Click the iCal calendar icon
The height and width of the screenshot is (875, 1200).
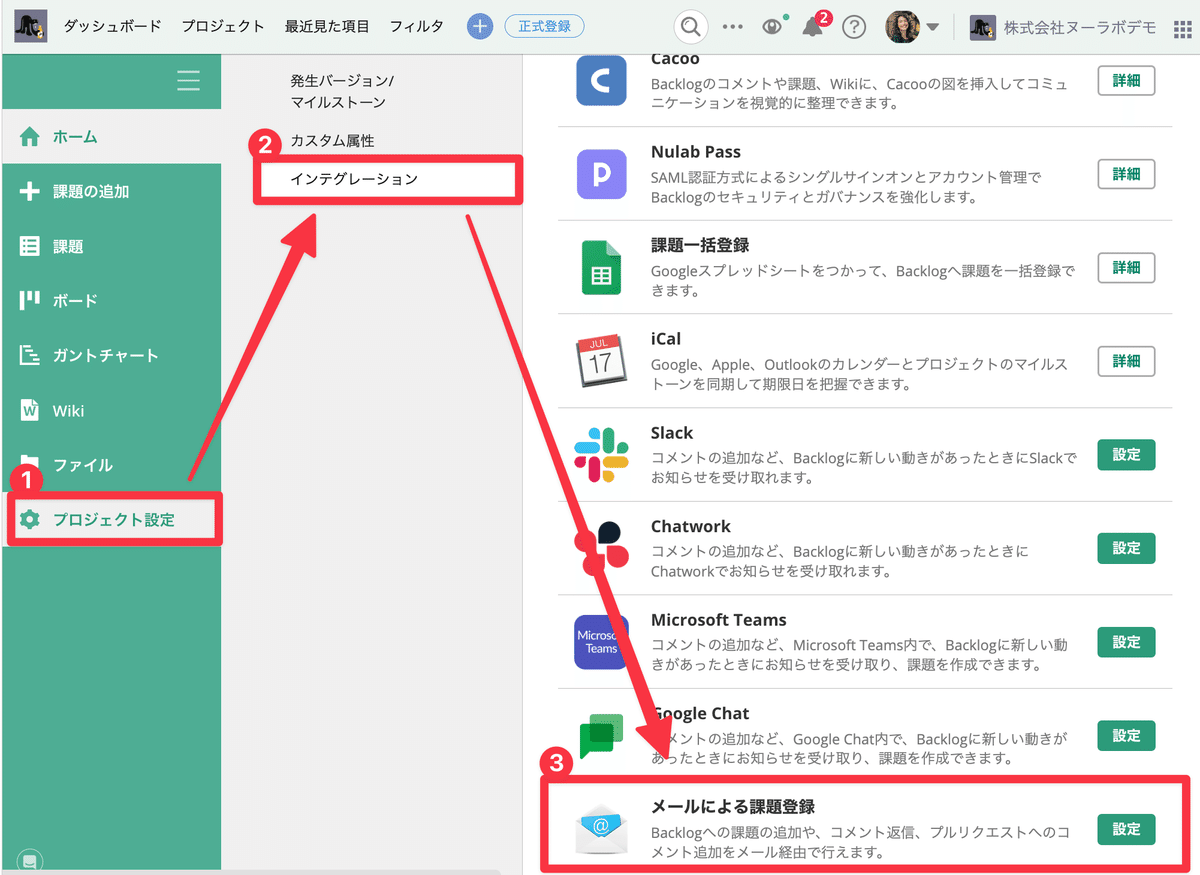click(600, 360)
